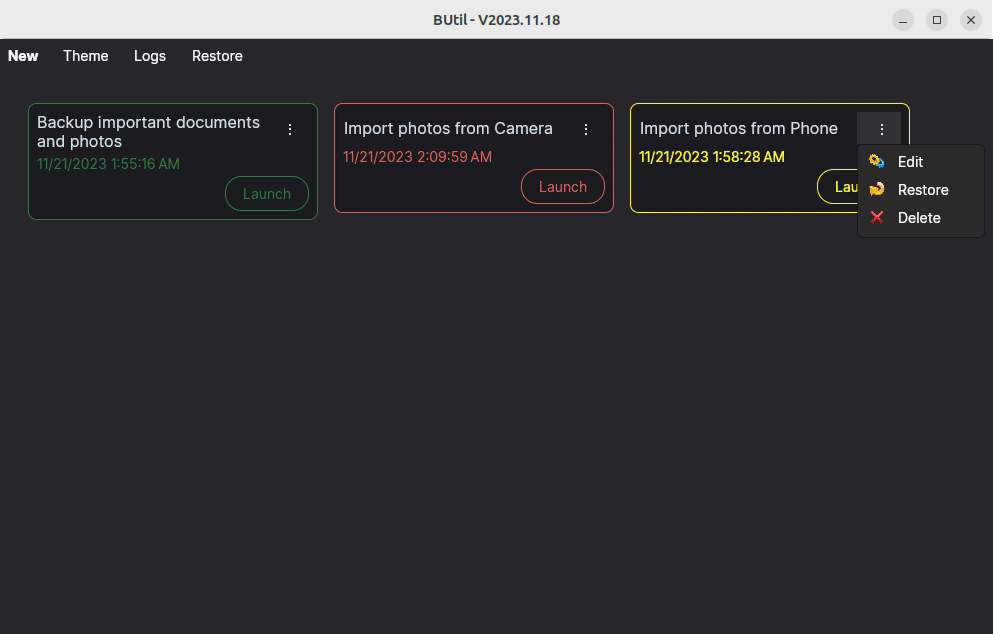This screenshot has height=634, width=993.
Task: Click the Edit gears icon in context menu
Action: point(877,162)
